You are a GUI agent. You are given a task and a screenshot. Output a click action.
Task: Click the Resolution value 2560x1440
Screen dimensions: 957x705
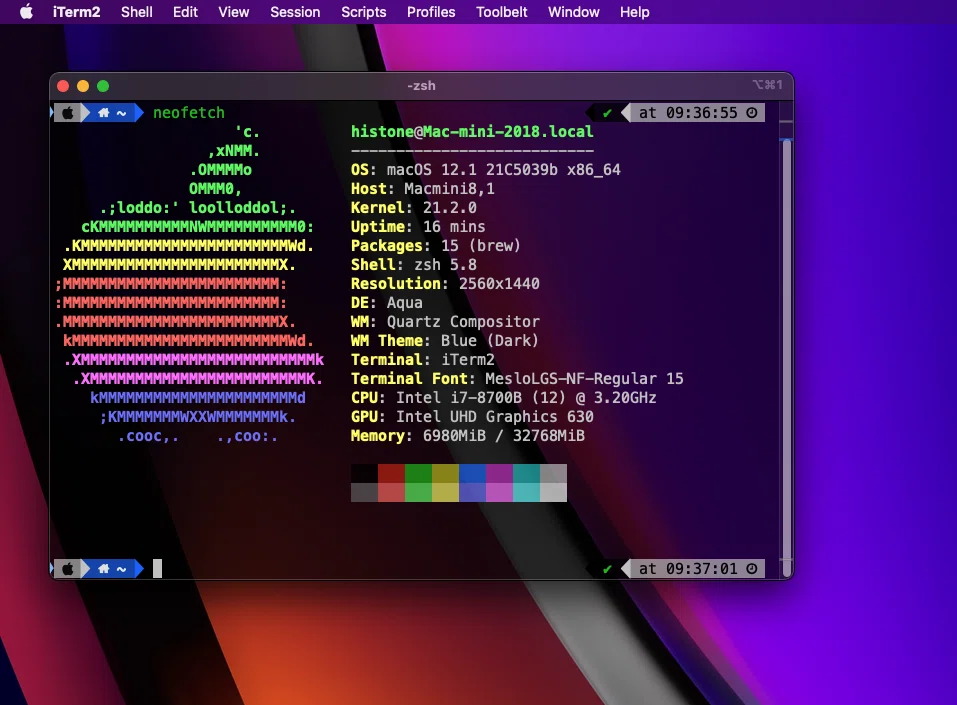pos(499,284)
